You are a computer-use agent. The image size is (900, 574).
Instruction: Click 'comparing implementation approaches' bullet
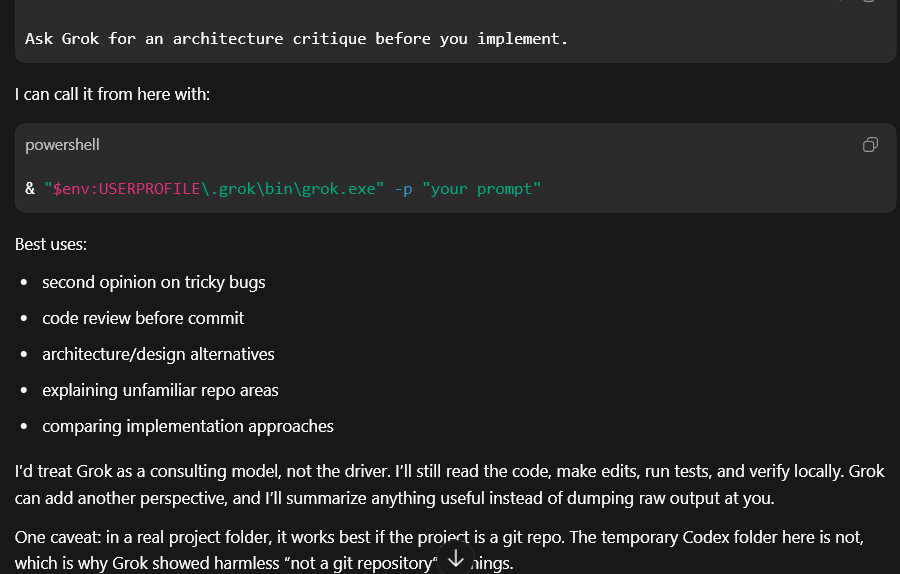[188, 426]
